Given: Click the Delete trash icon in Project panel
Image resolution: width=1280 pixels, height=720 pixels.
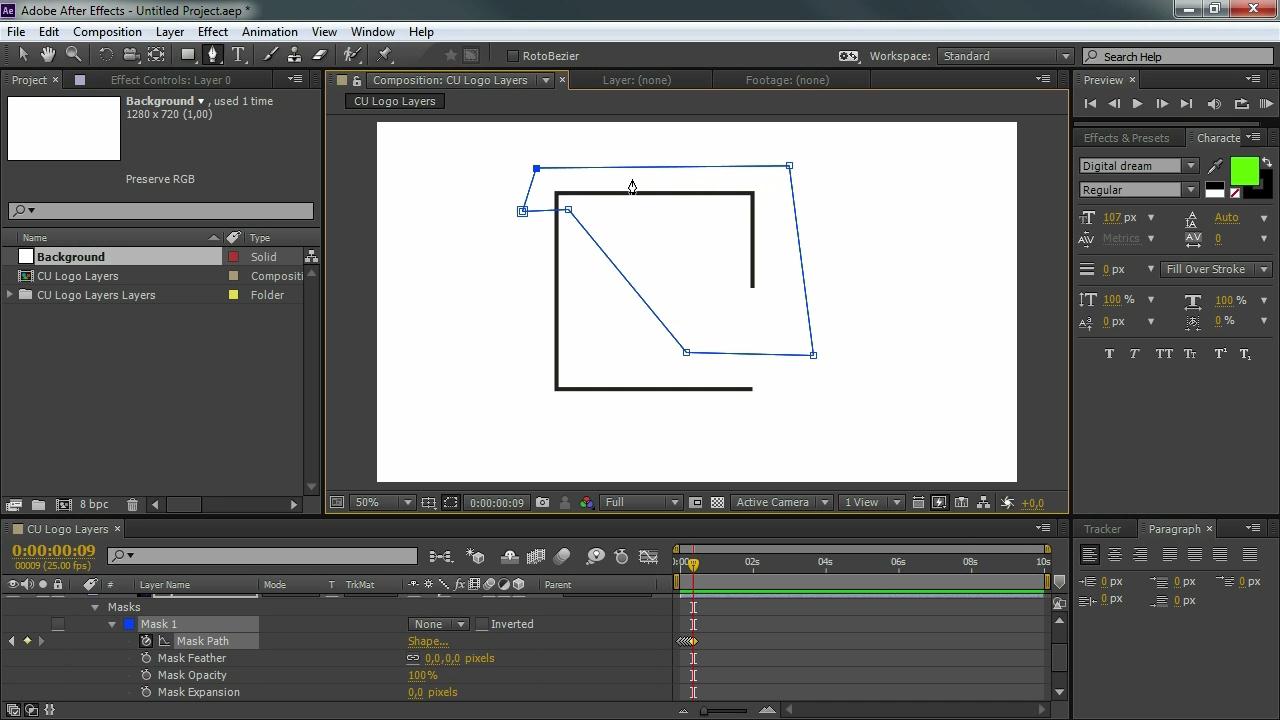Looking at the screenshot, I should coord(132,505).
